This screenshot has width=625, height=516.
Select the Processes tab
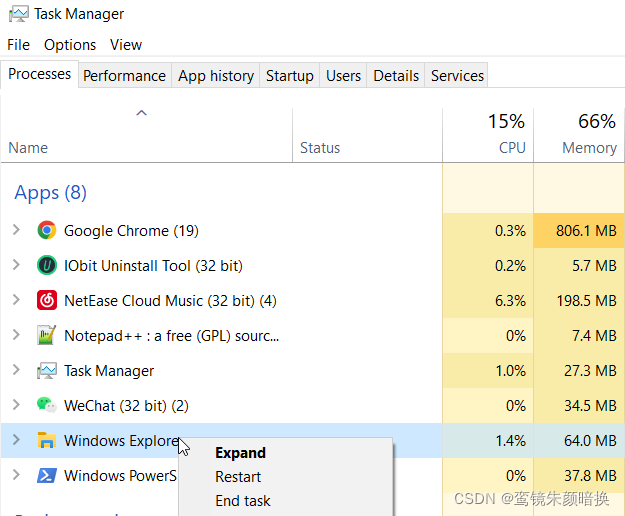[x=39, y=74]
